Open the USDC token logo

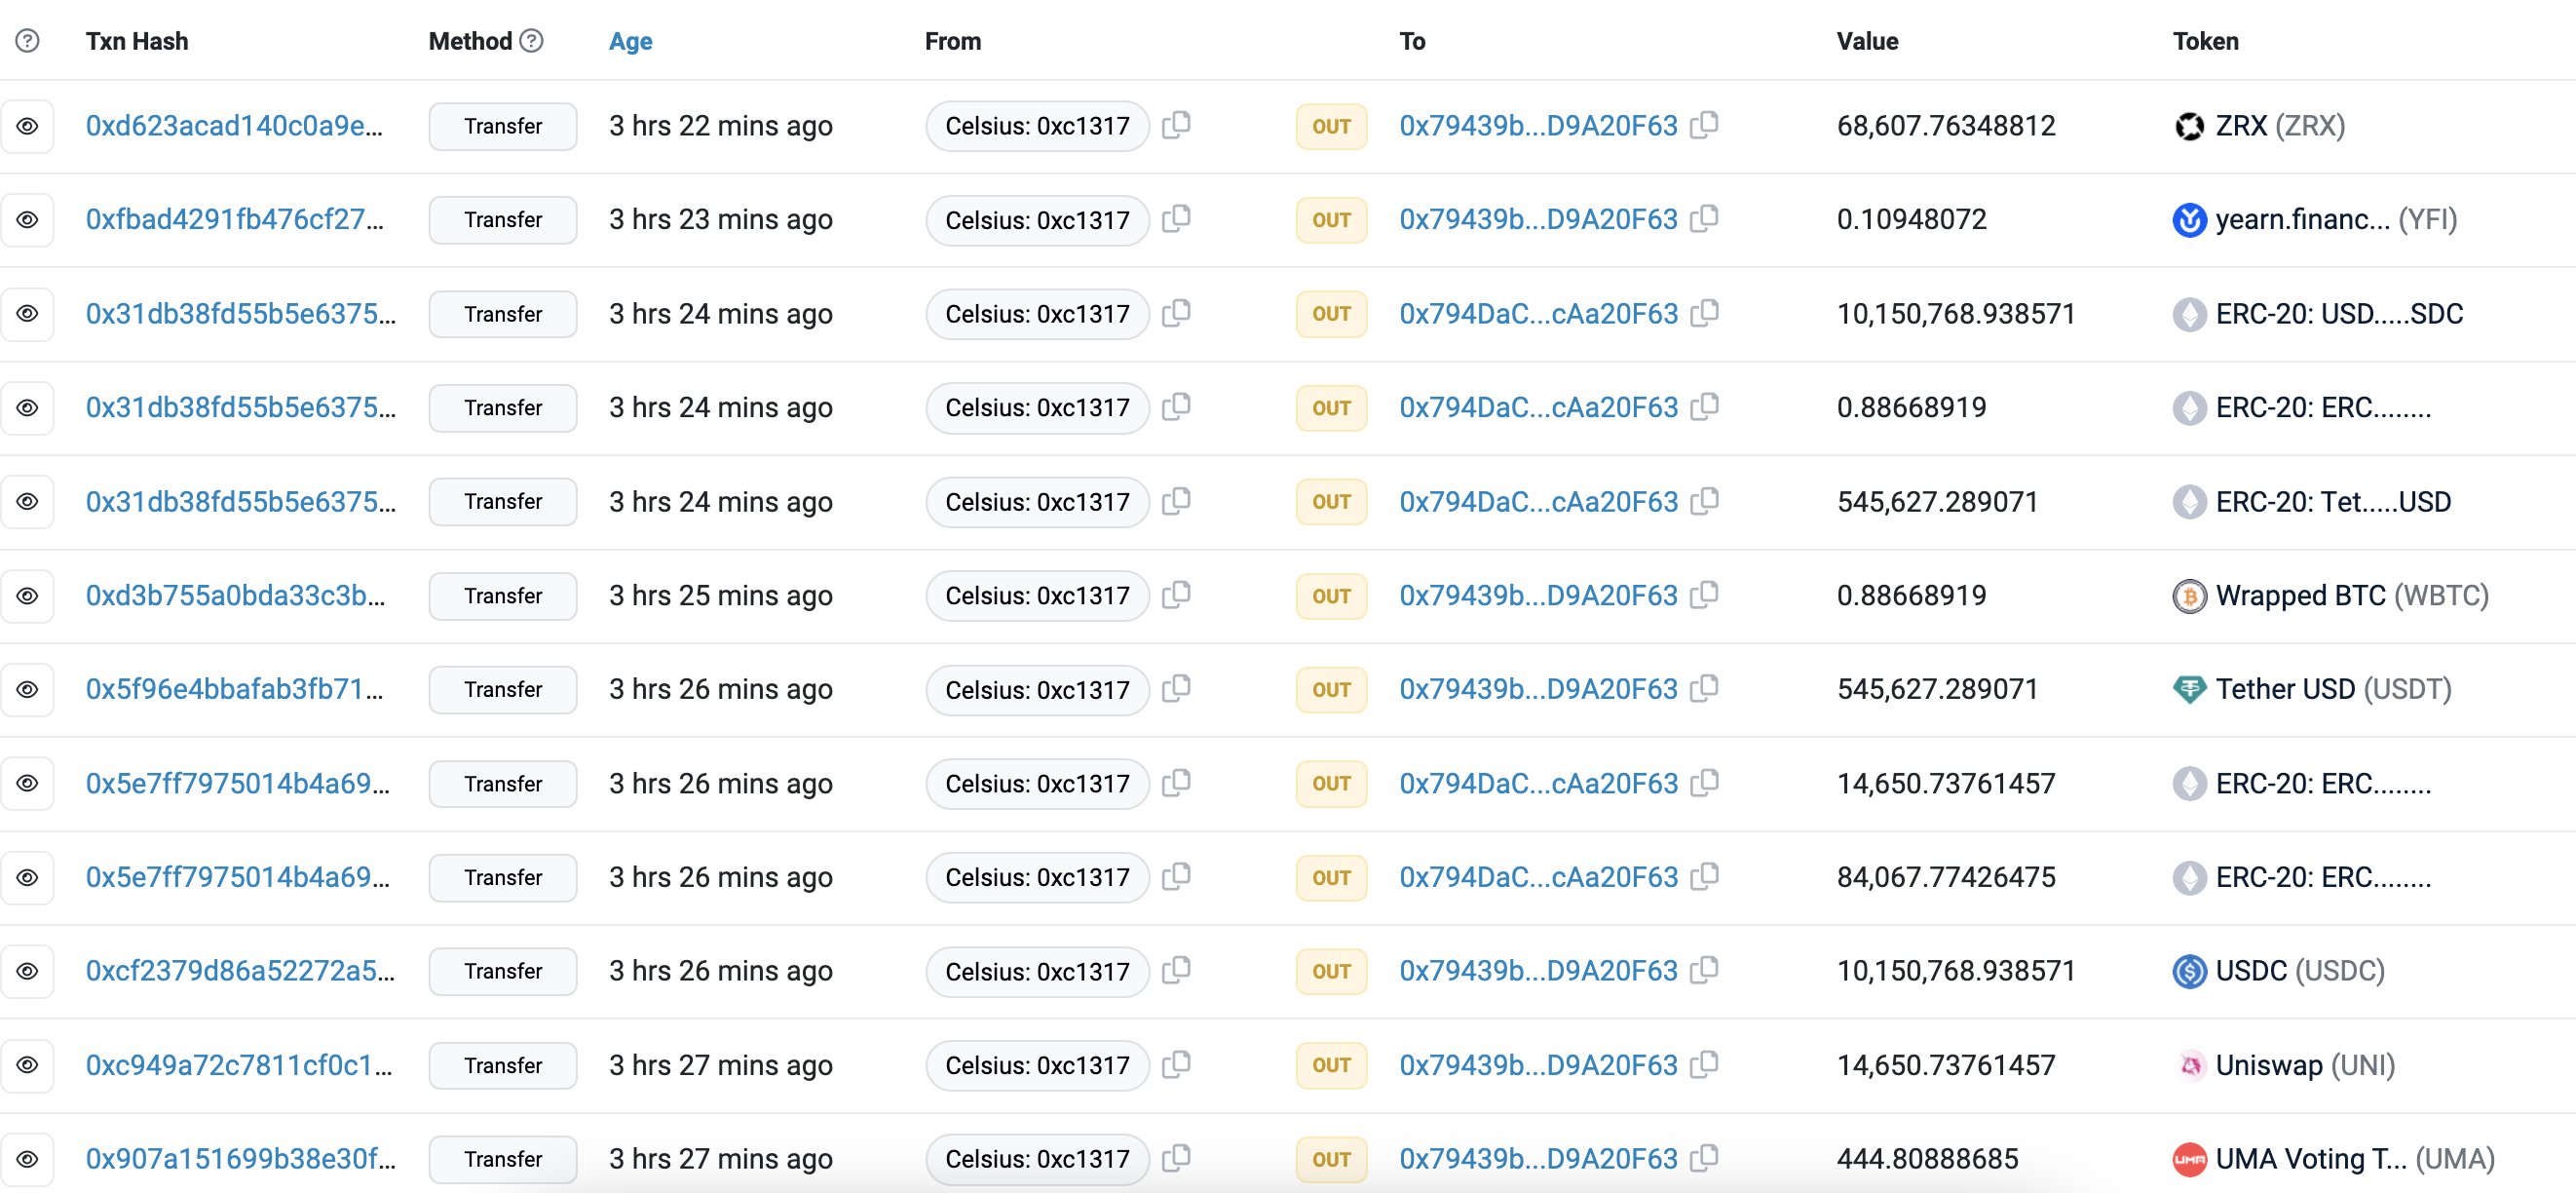coord(2189,972)
